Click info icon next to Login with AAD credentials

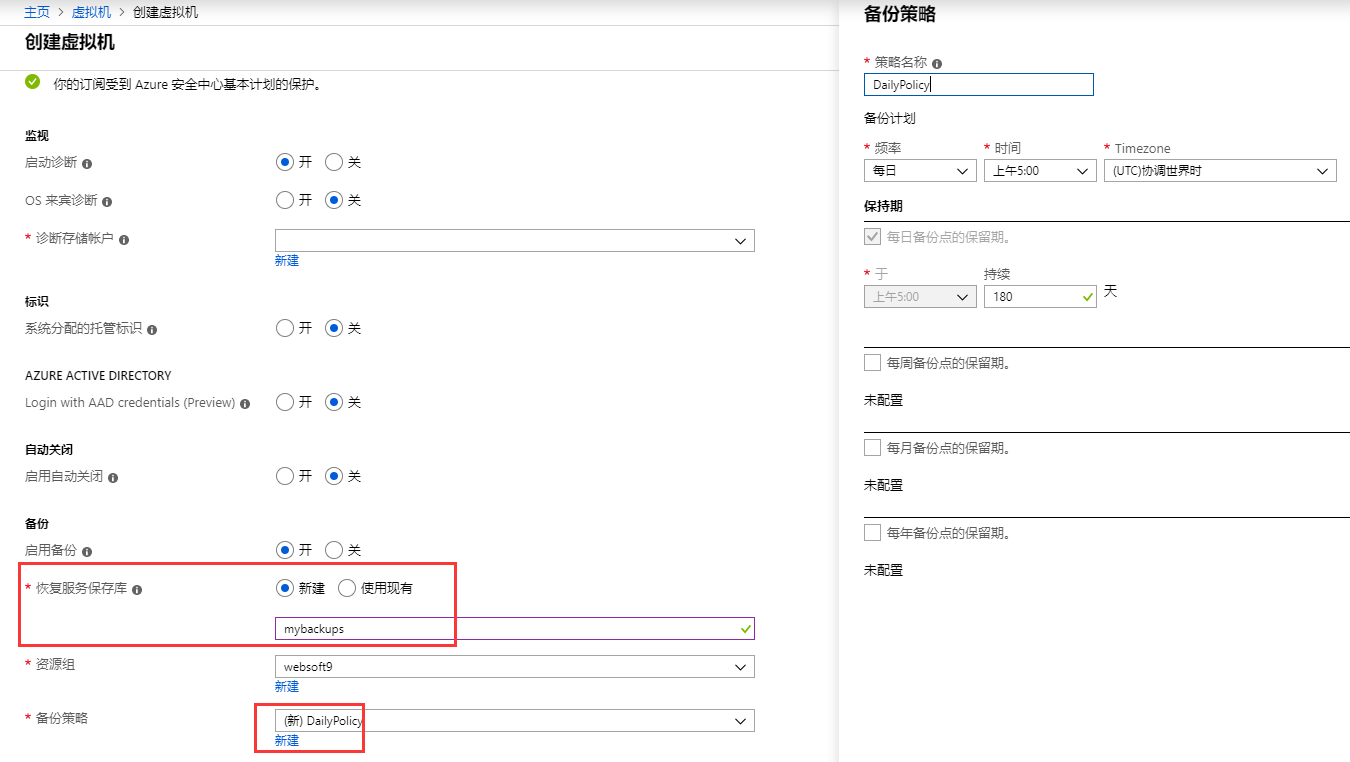click(245, 403)
